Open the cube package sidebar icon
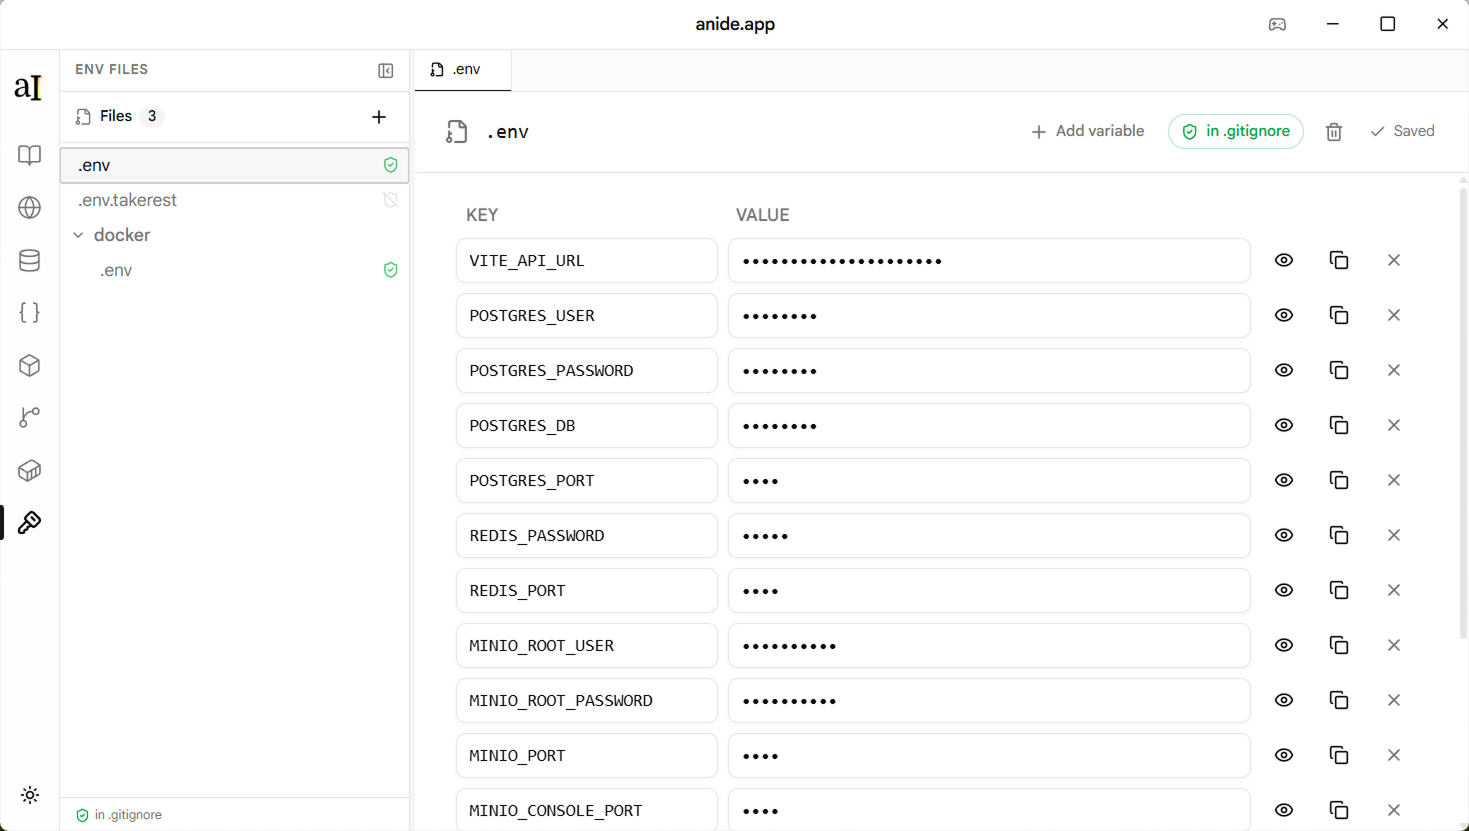This screenshot has height=831, width=1469. click(x=30, y=365)
